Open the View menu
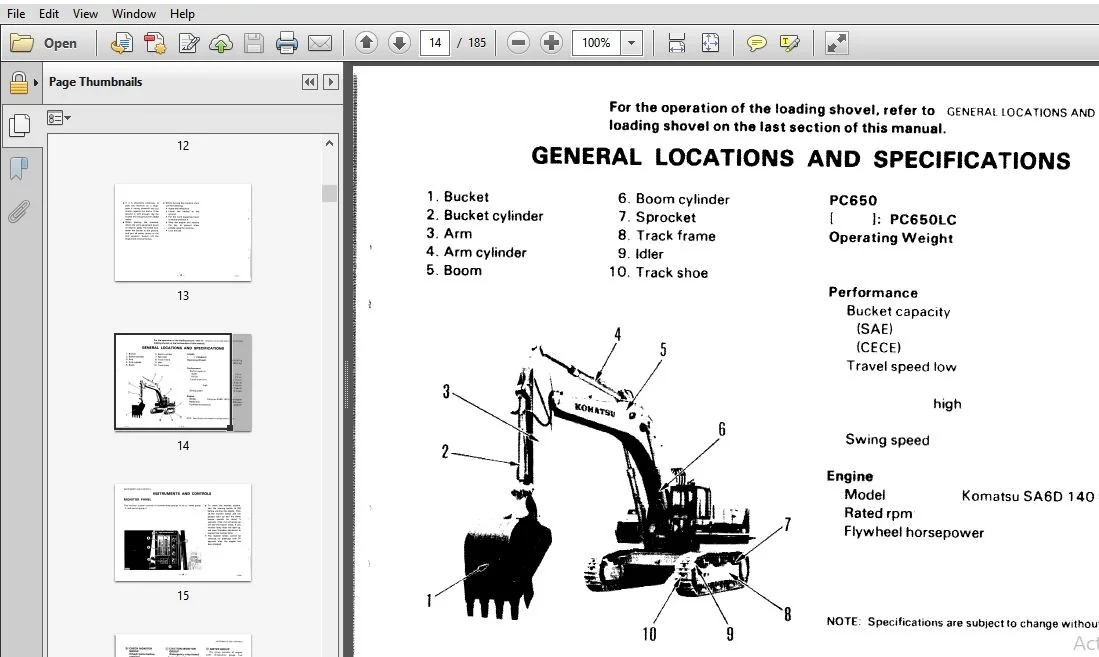The width and height of the screenshot is (1099, 657). (x=86, y=13)
